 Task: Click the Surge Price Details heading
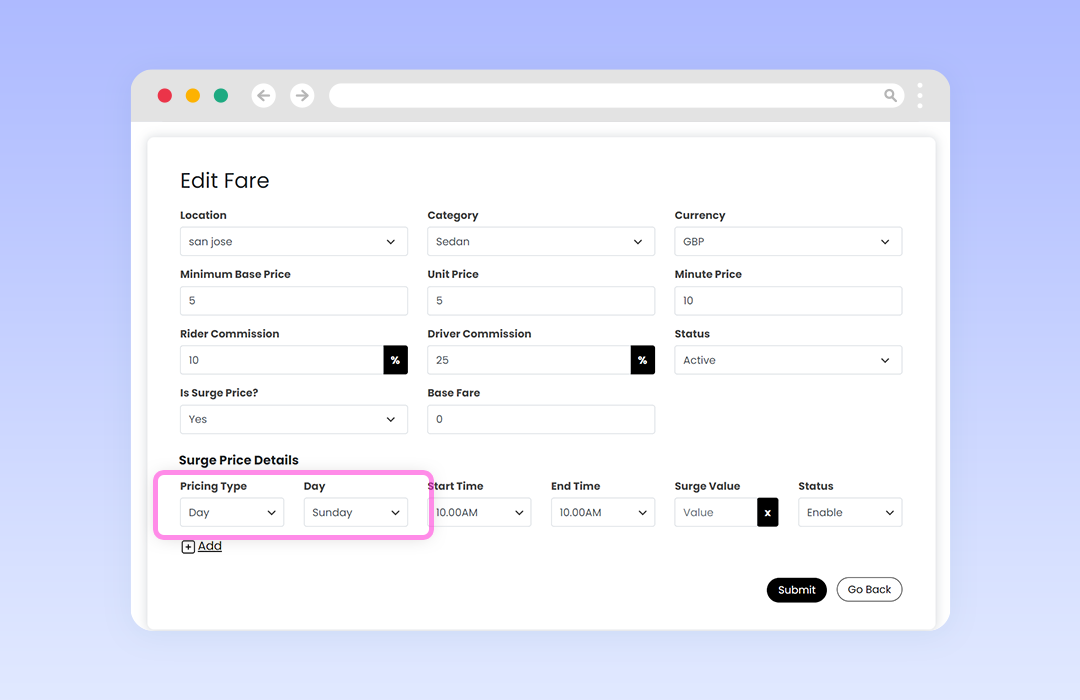tap(239, 460)
